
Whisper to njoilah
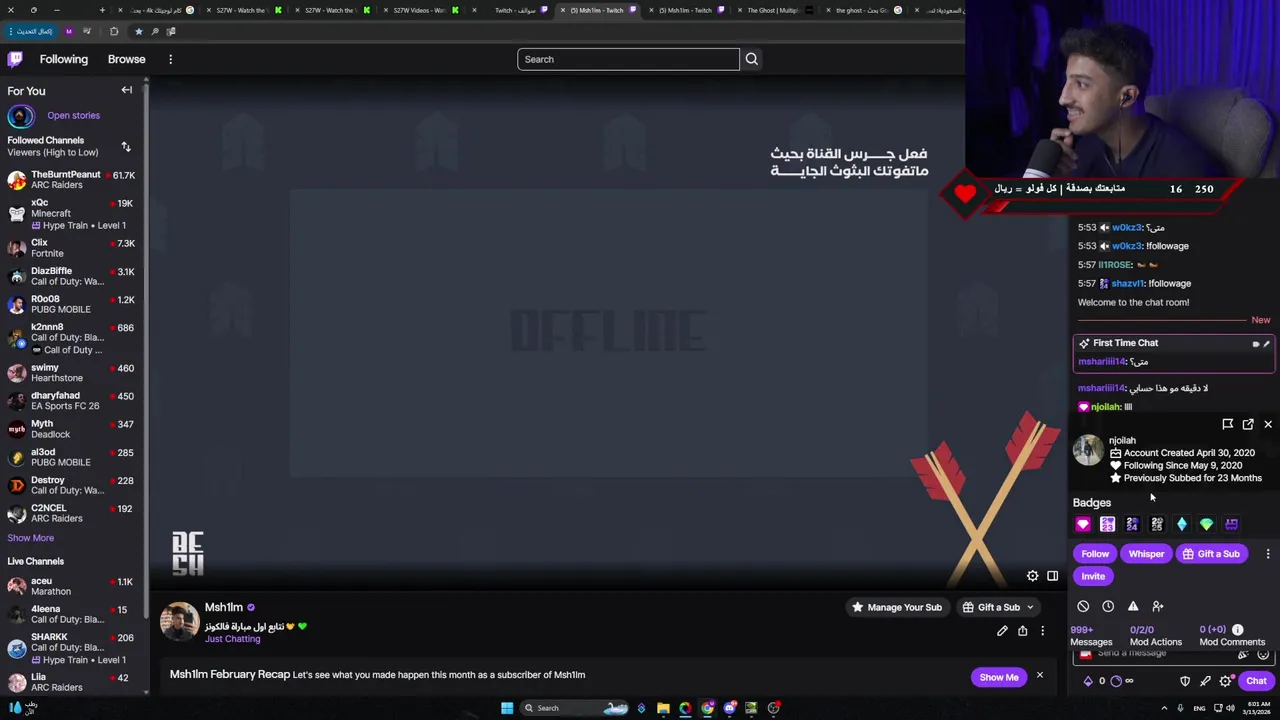pos(1146,554)
